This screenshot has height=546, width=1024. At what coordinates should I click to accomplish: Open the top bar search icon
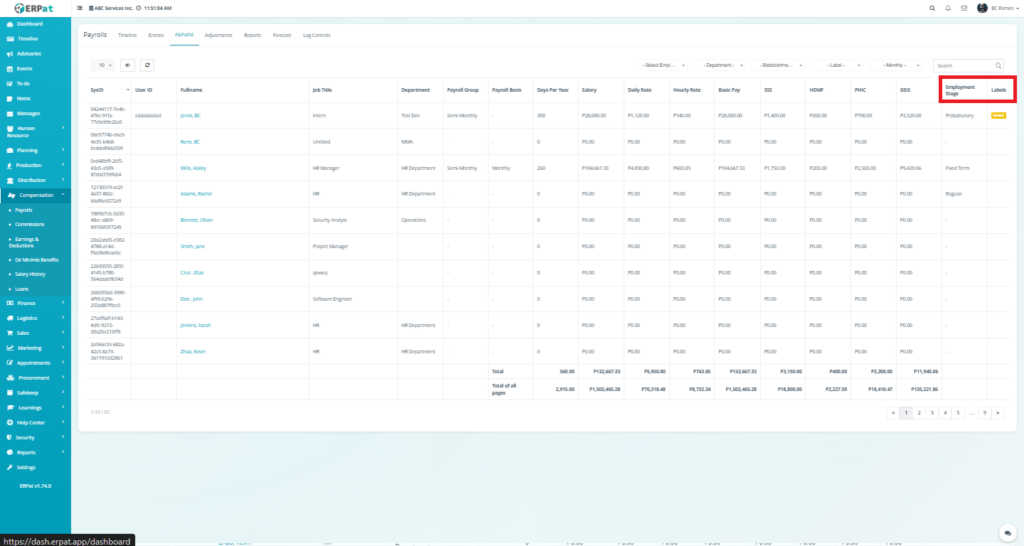[933, 8]
